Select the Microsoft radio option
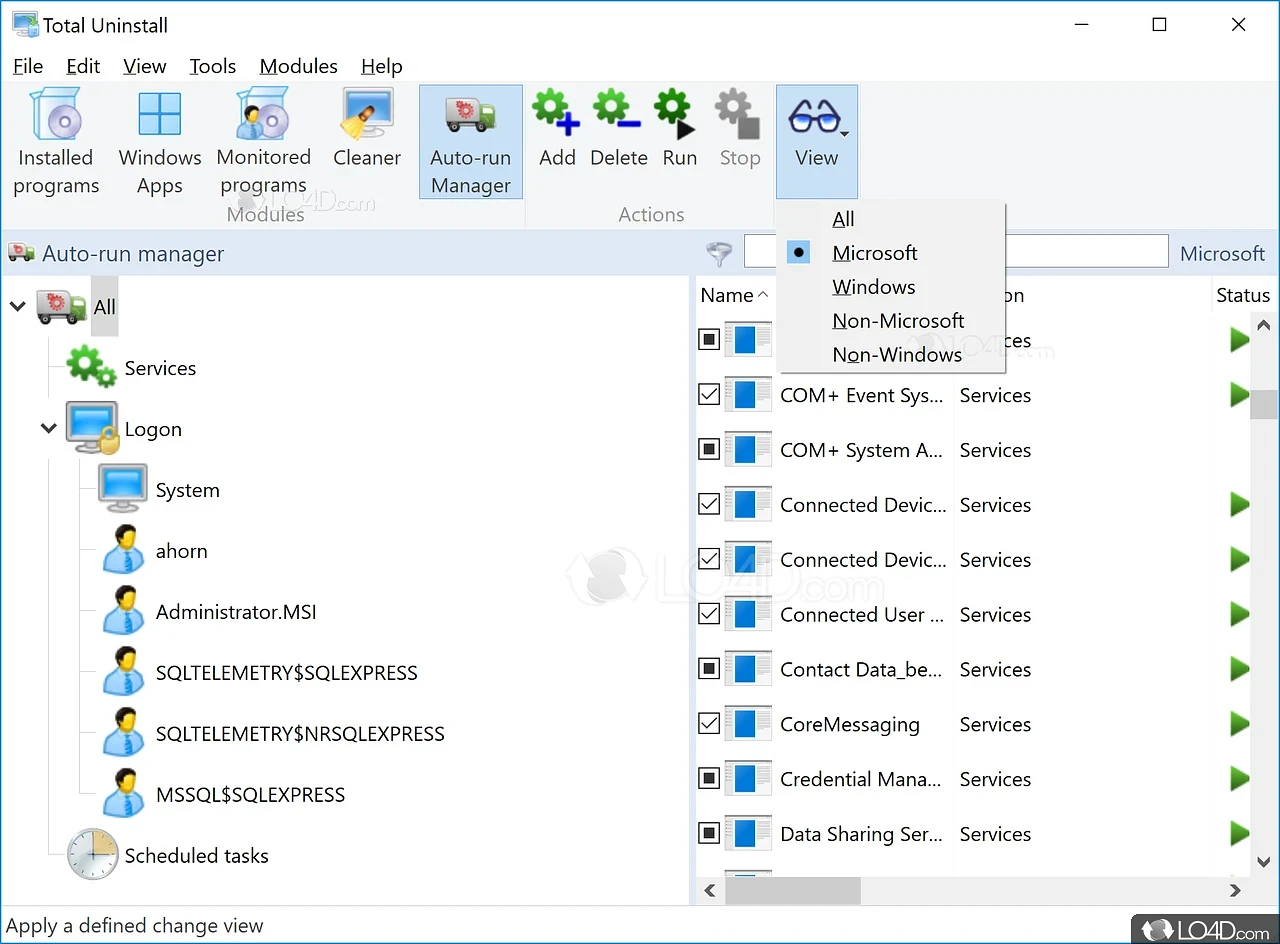This screenshot has height=944, width=1280. 874,253
